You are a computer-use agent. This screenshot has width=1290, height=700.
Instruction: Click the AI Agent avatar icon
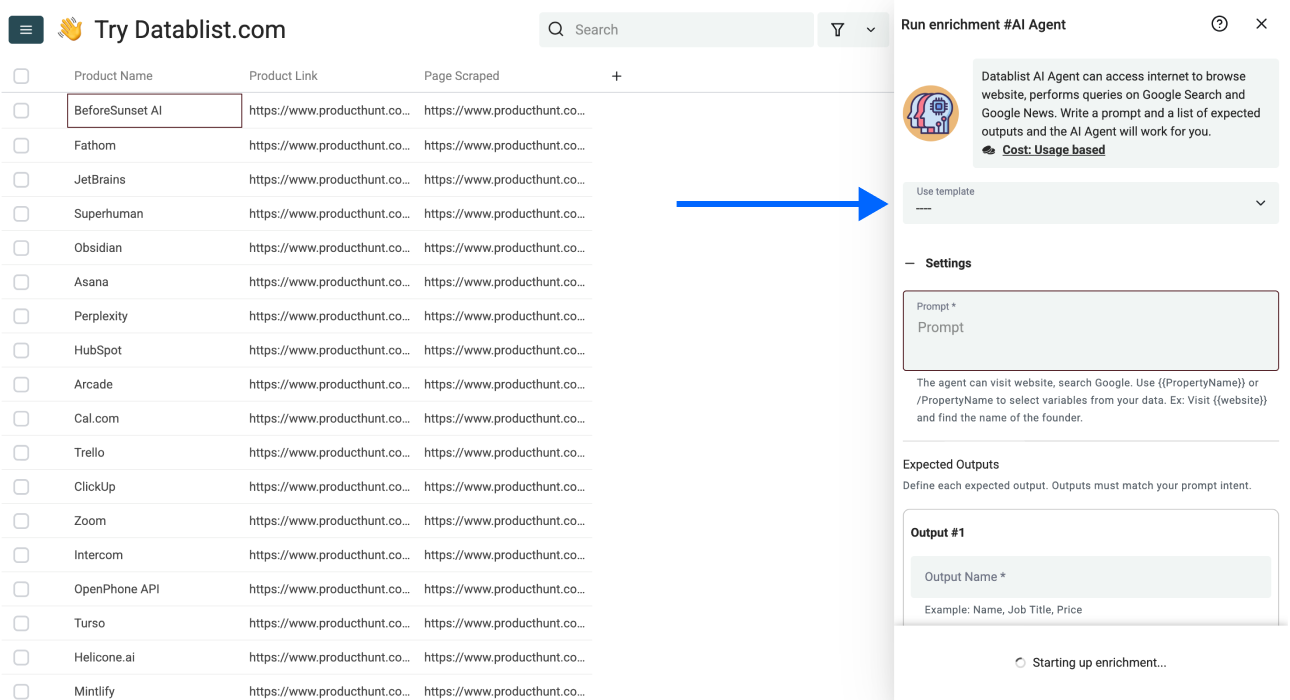click(x=931, y=113)
